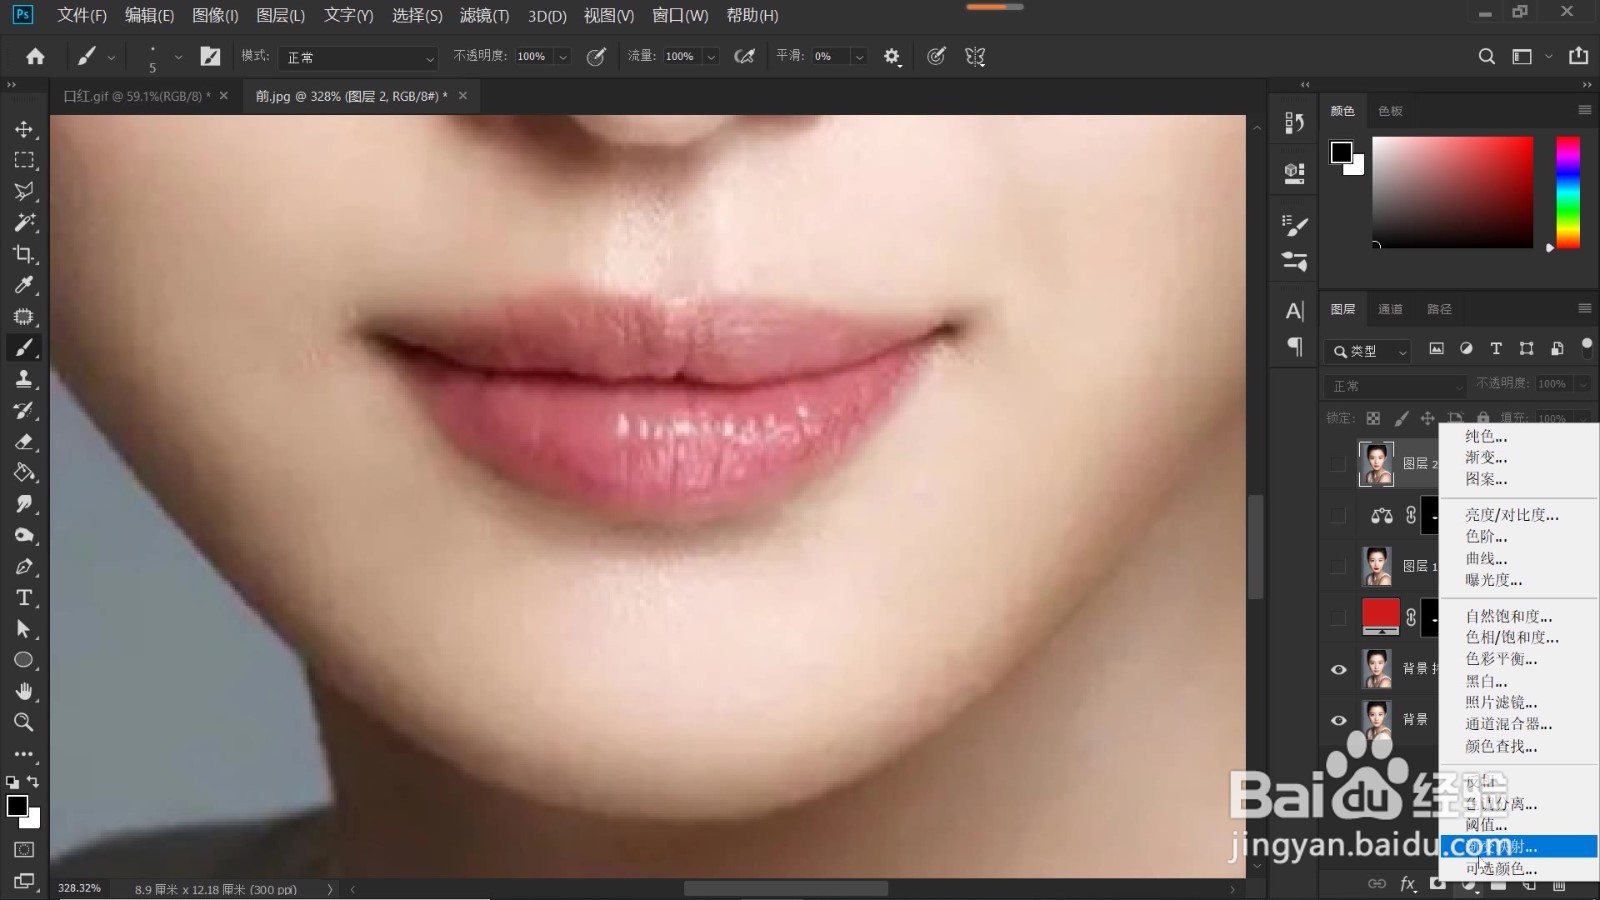1600x900 pixels.
Task: Select the Clone Stamp tool
Action: click(x=24, y=379)
